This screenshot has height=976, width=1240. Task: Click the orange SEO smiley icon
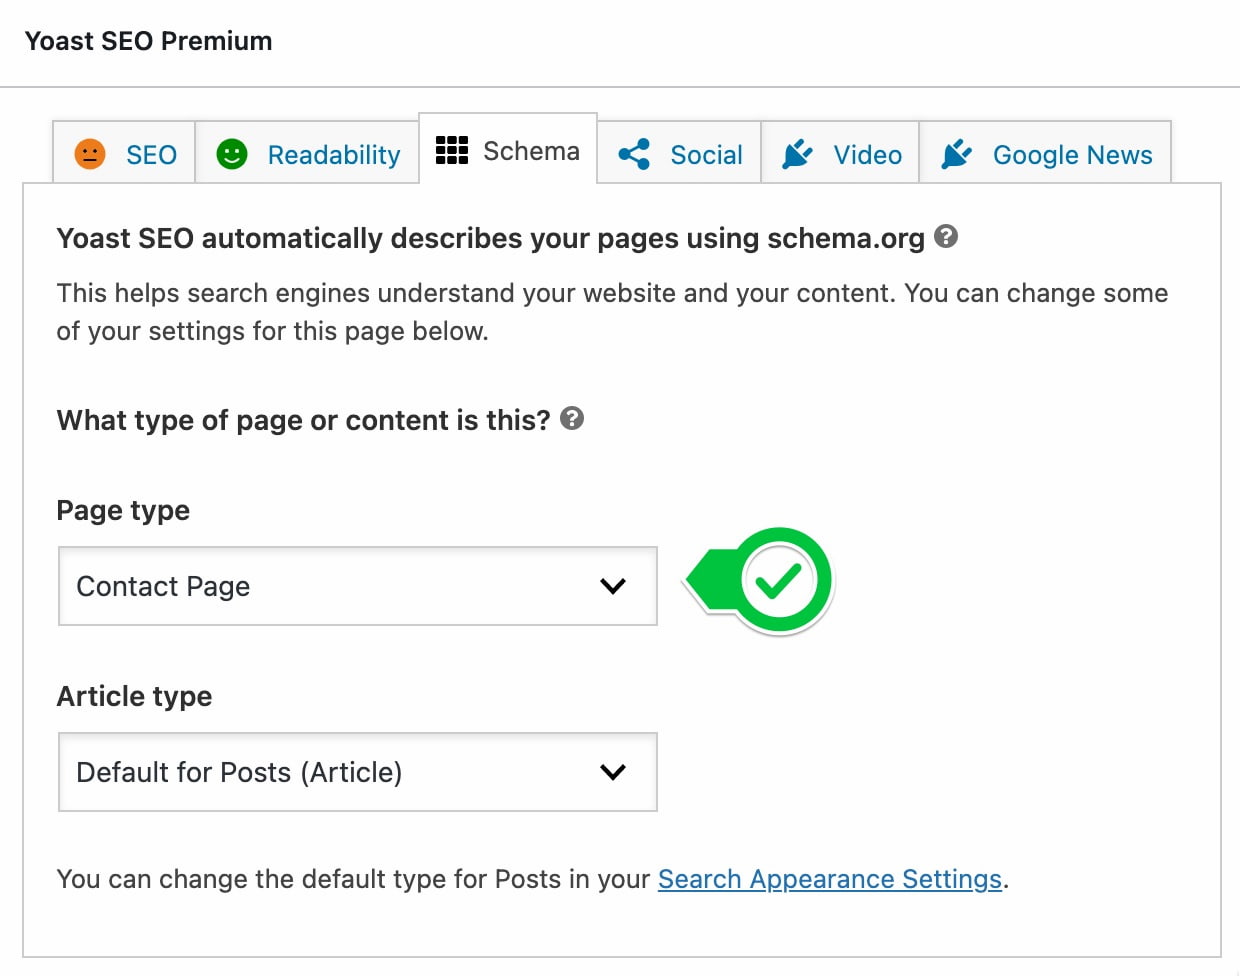tap(92, 153)
